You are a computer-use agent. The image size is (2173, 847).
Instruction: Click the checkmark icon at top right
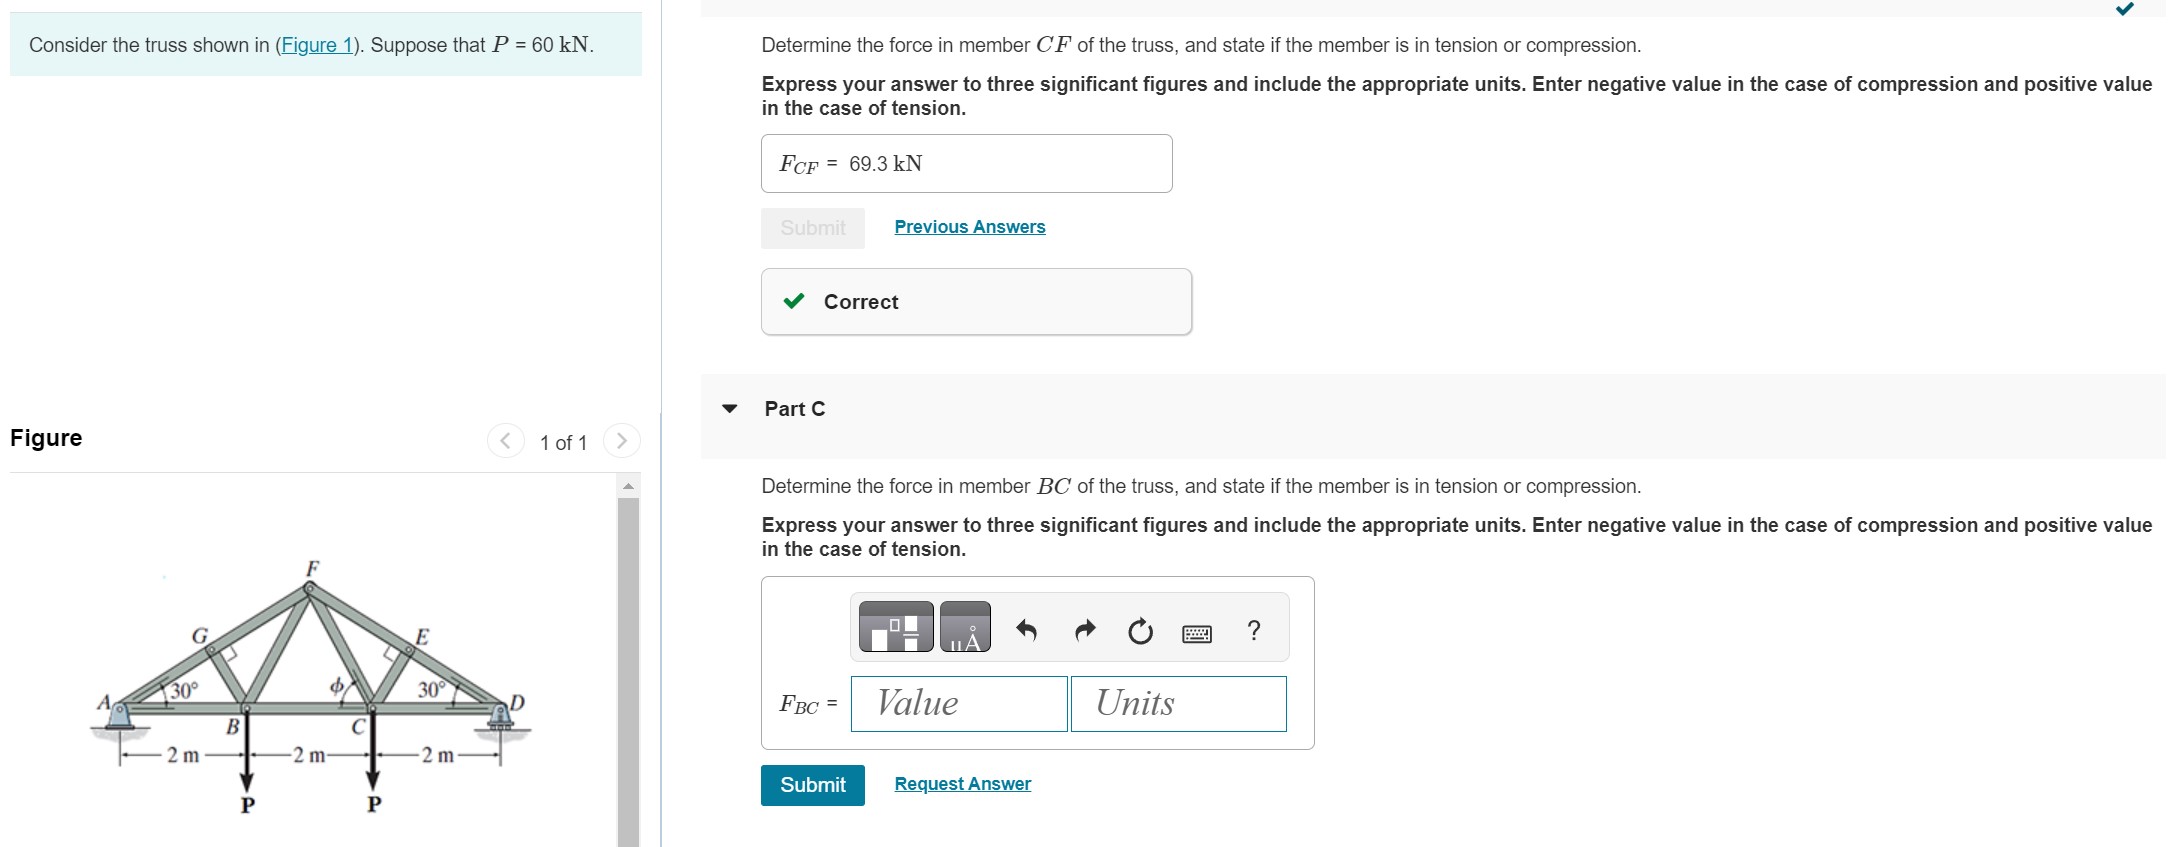pyautogui.click(x=2125, y=8)
